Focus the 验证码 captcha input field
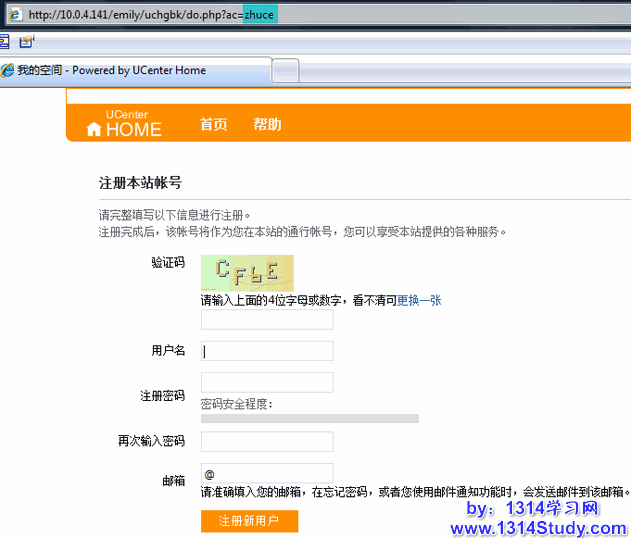The width and height of the screenshot is (631, 538). click(267, 320)
